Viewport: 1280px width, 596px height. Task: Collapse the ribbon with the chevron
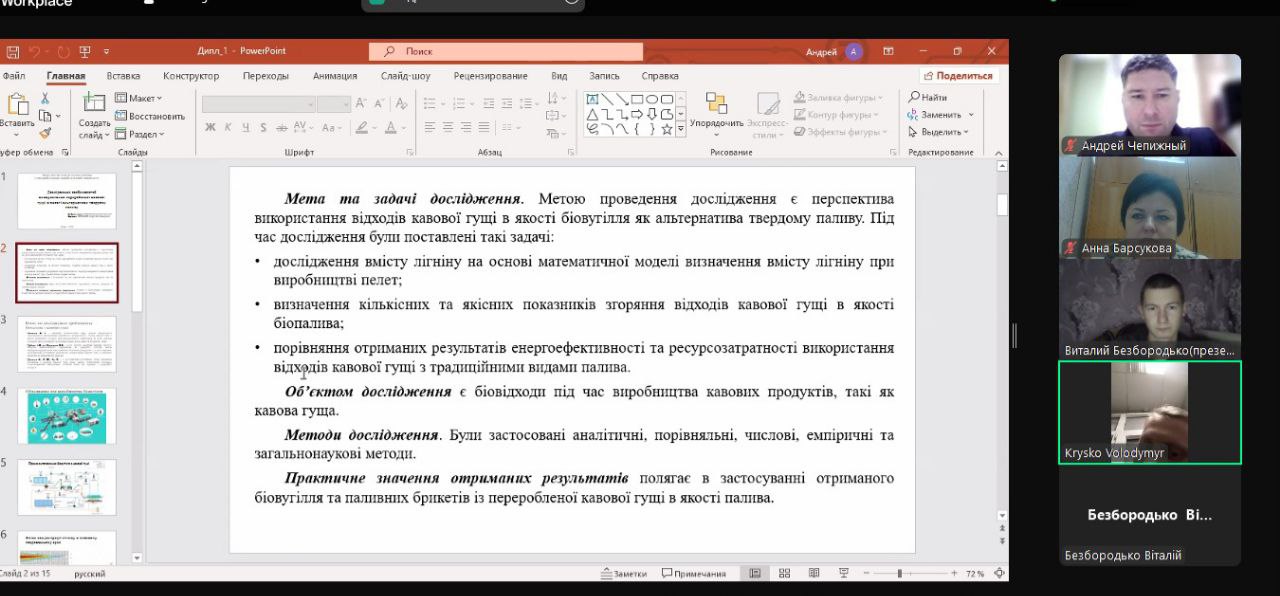[x=1000, y=152]
